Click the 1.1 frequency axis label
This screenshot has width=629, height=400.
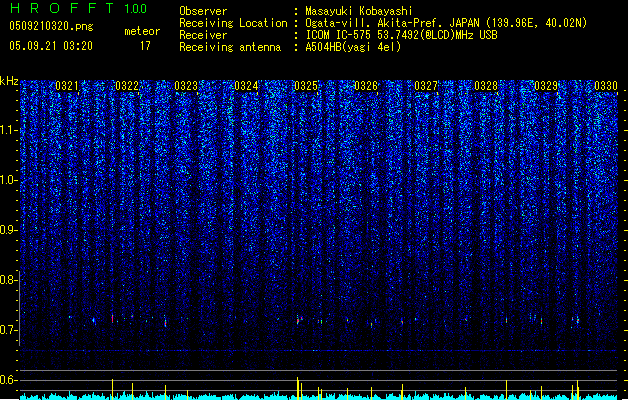[x=9, y=130]
